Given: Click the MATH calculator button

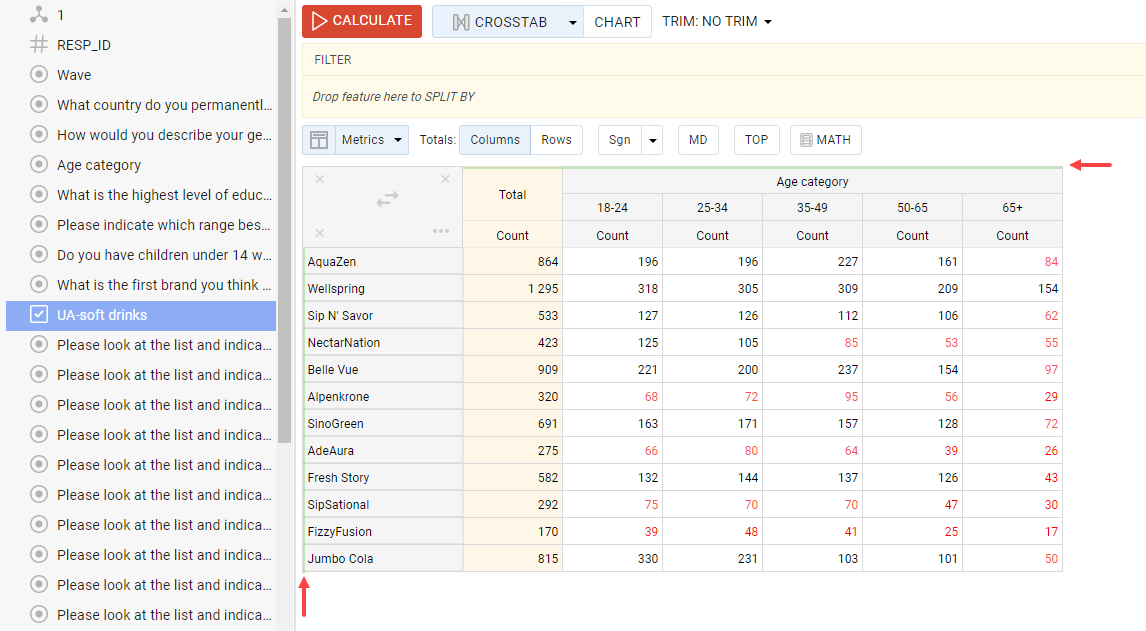Looking at the screenshot, I should coord(825,140).
